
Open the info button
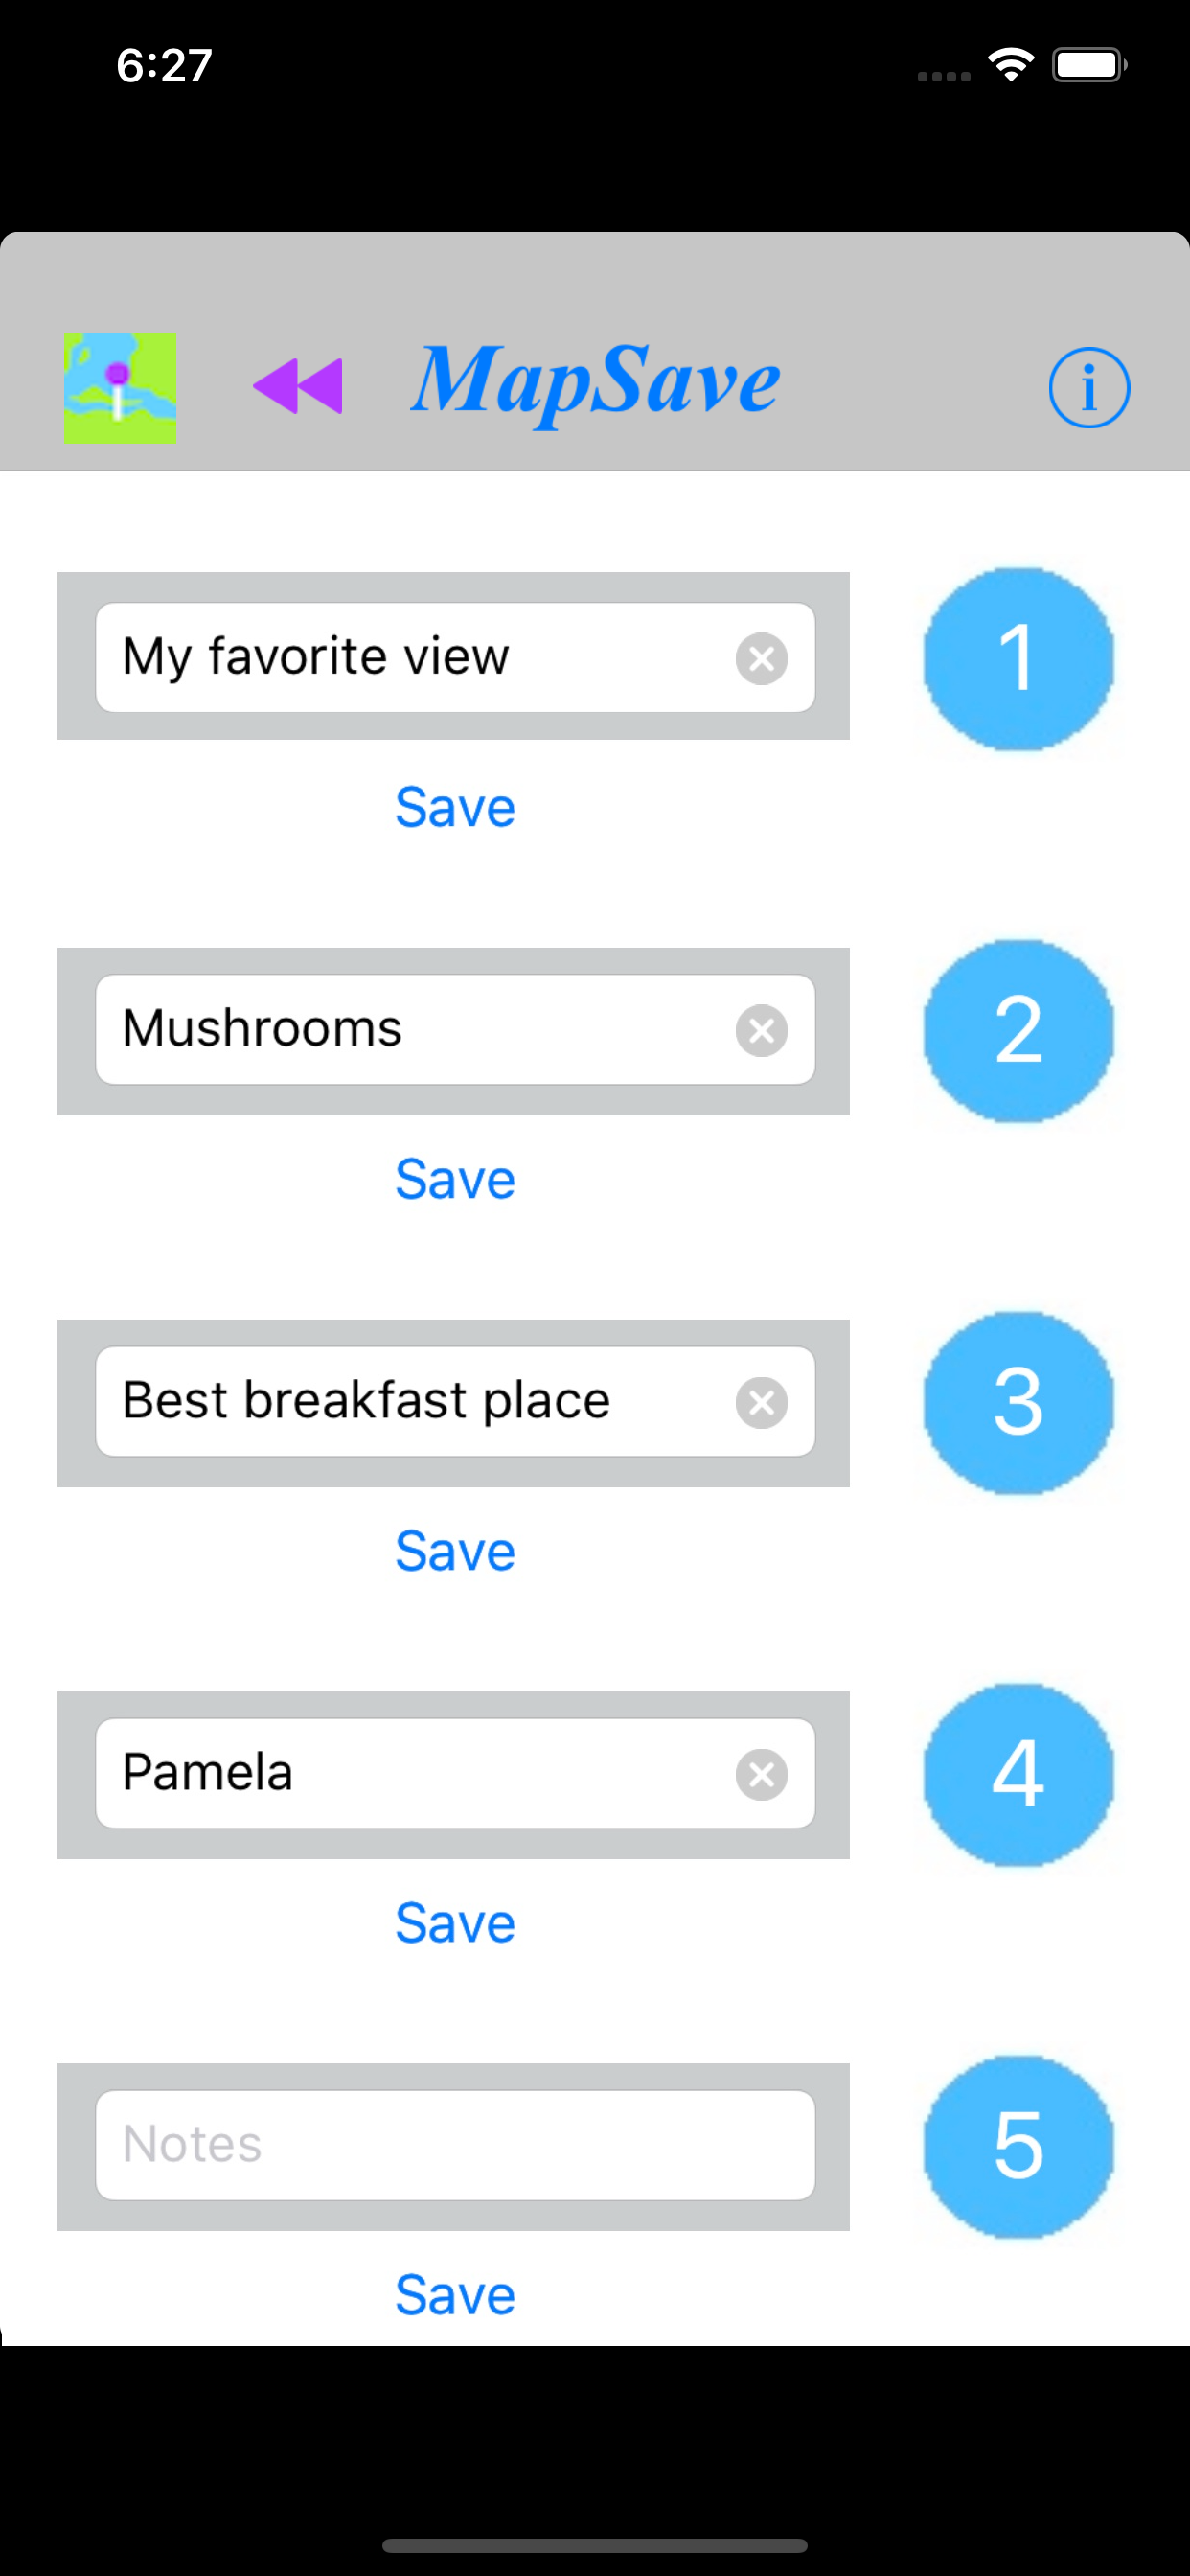coord(1088,388)
